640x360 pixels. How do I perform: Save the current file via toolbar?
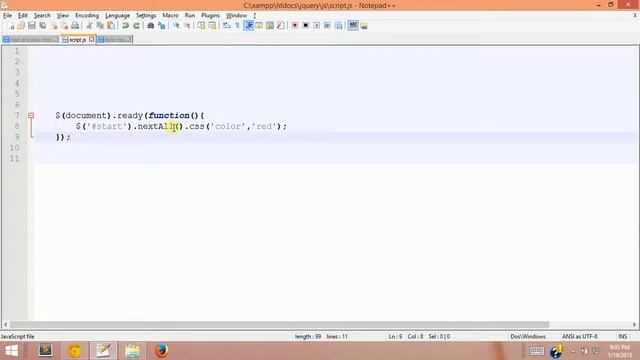tap(31, 26)
